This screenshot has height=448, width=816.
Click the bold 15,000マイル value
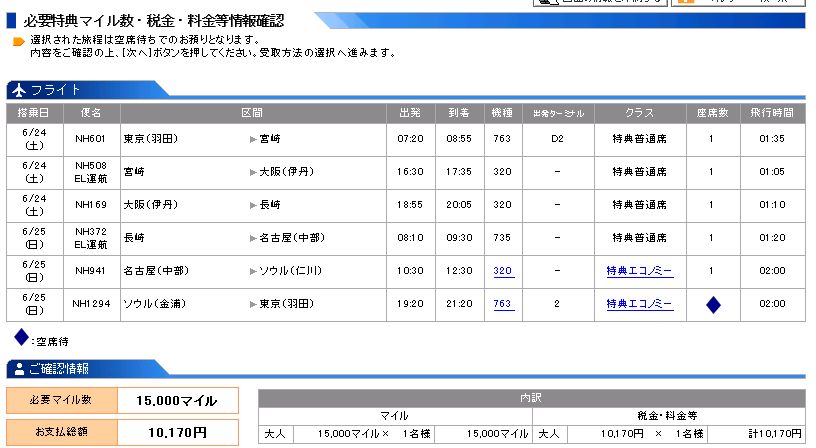[176, 401]
